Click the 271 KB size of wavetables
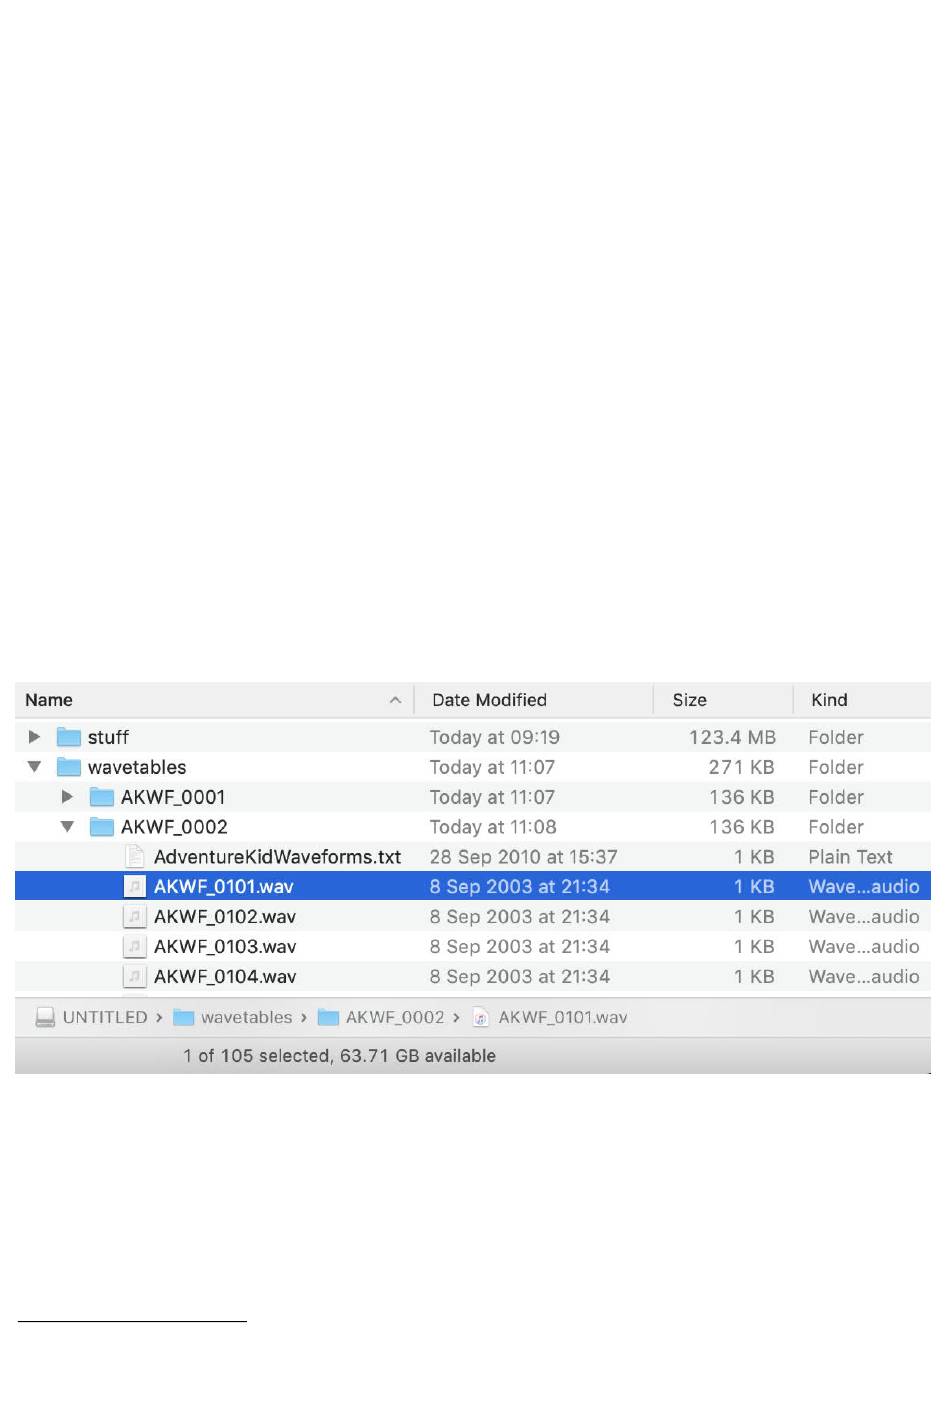 coord(742,767)
